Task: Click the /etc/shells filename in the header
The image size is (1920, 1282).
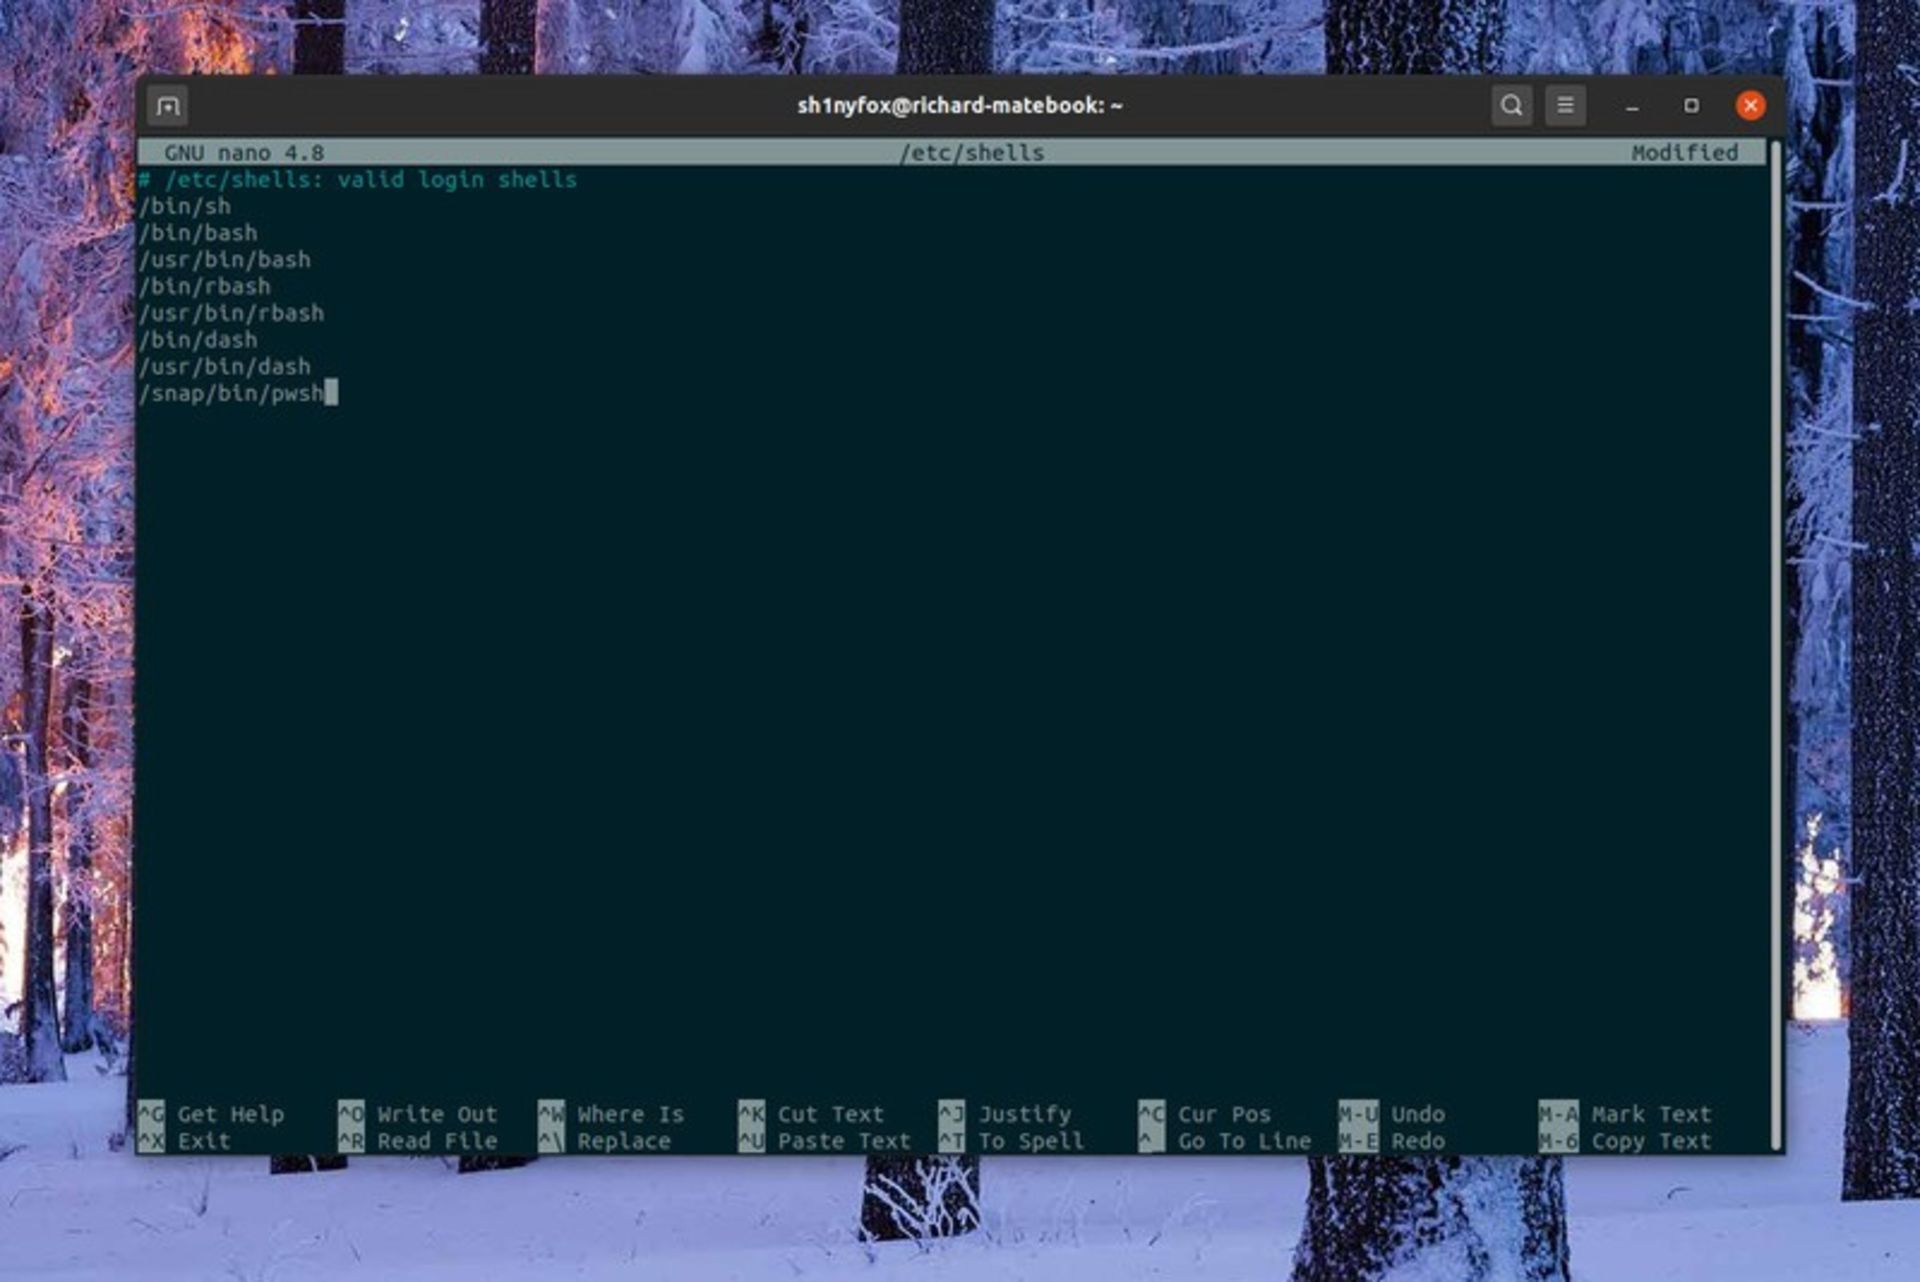Action: (x=971, y=152)
